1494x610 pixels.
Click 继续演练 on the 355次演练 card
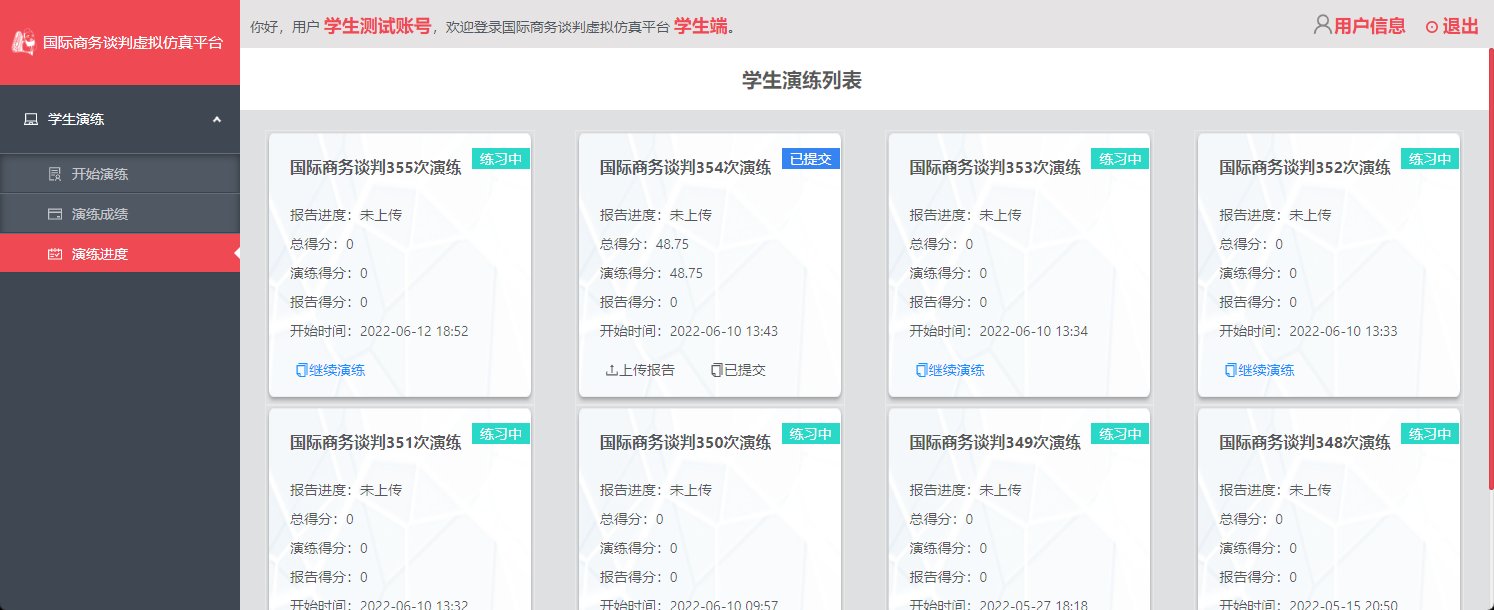pyautogui.click(x=337, y=370)
